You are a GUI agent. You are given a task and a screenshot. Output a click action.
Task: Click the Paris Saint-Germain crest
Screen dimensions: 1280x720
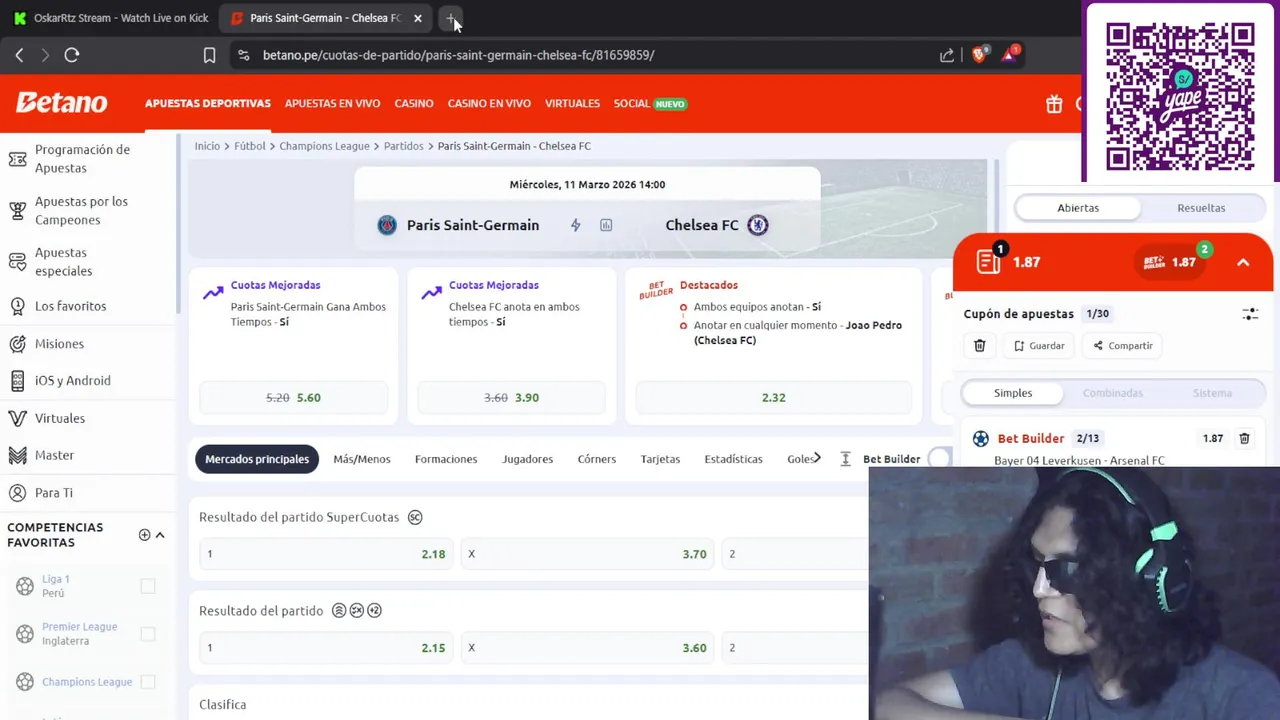click(387, 225)
